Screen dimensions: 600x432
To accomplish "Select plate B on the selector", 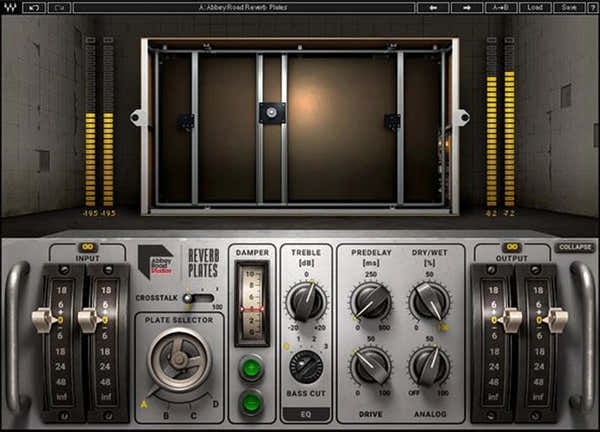I will [x=166, y=416].
